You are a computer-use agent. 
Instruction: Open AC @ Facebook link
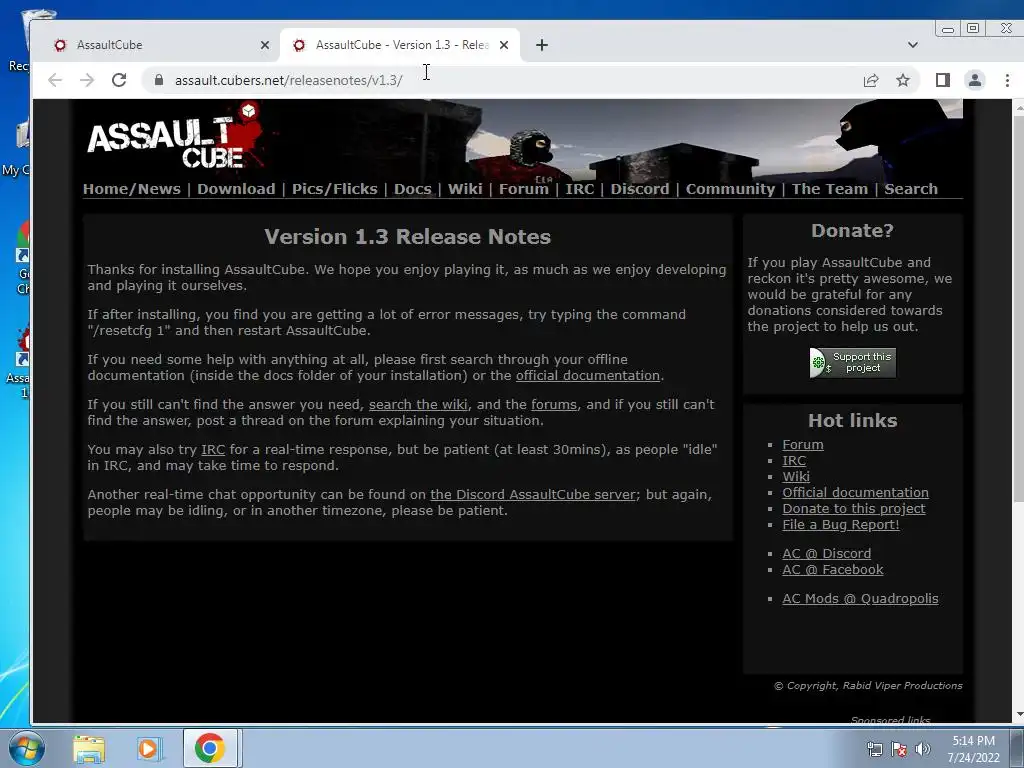(x=833, y=570)
